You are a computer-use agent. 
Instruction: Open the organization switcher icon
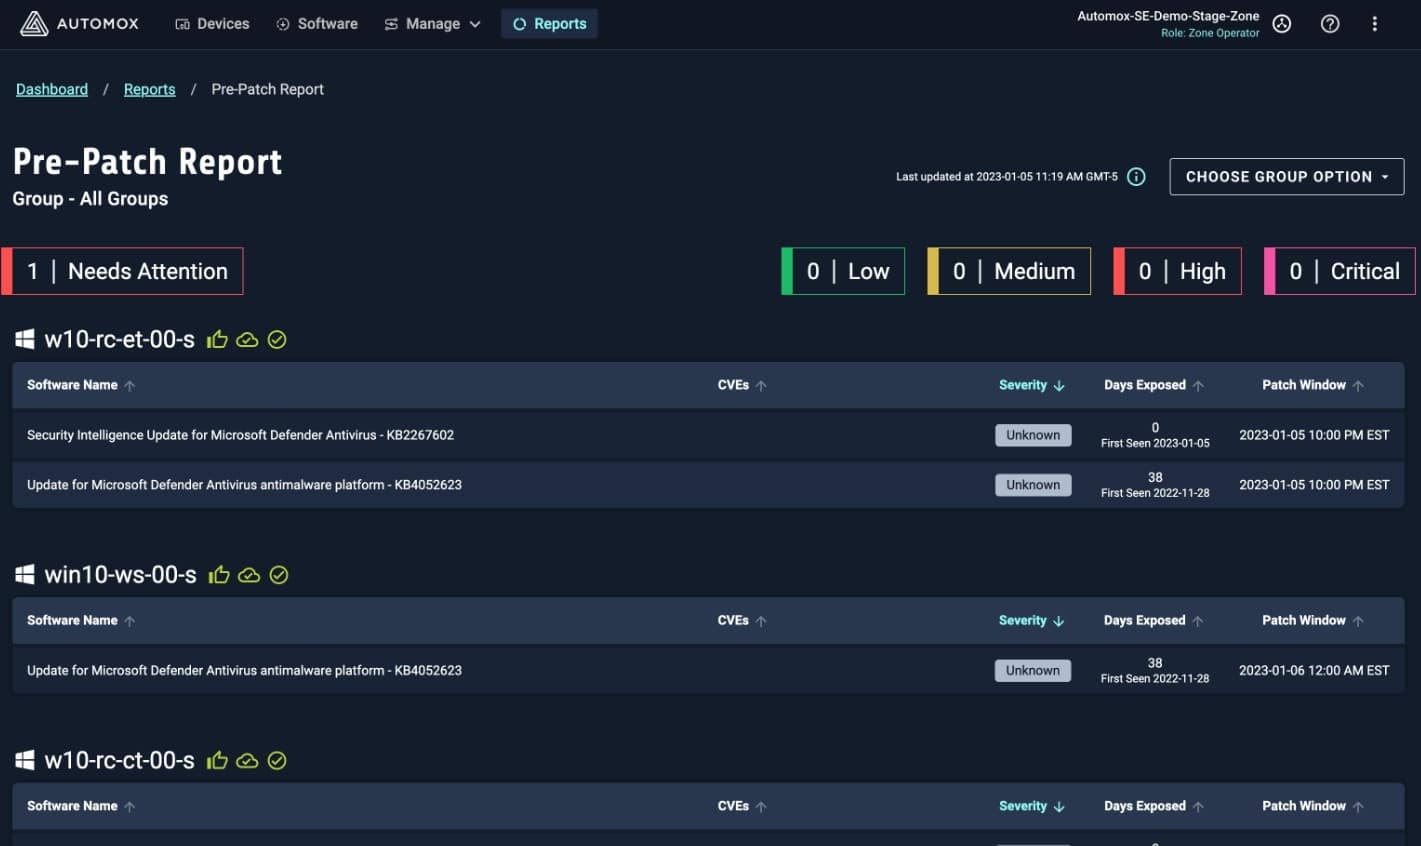1282,24
